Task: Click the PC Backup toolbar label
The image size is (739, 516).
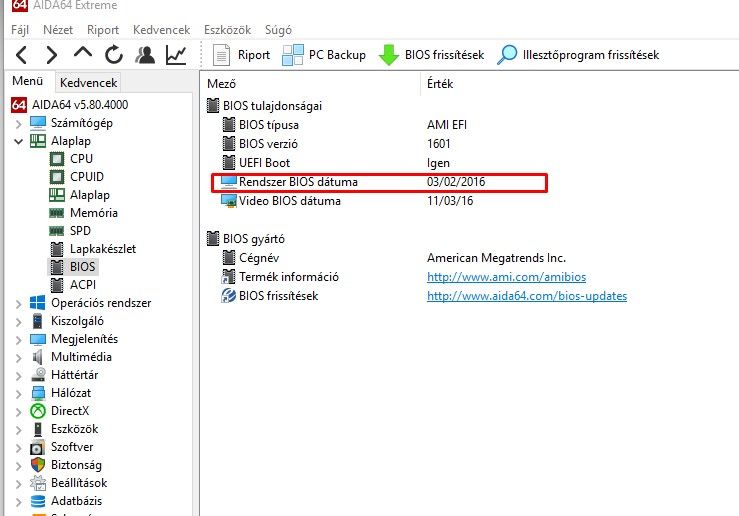Action: pos(337,55)
